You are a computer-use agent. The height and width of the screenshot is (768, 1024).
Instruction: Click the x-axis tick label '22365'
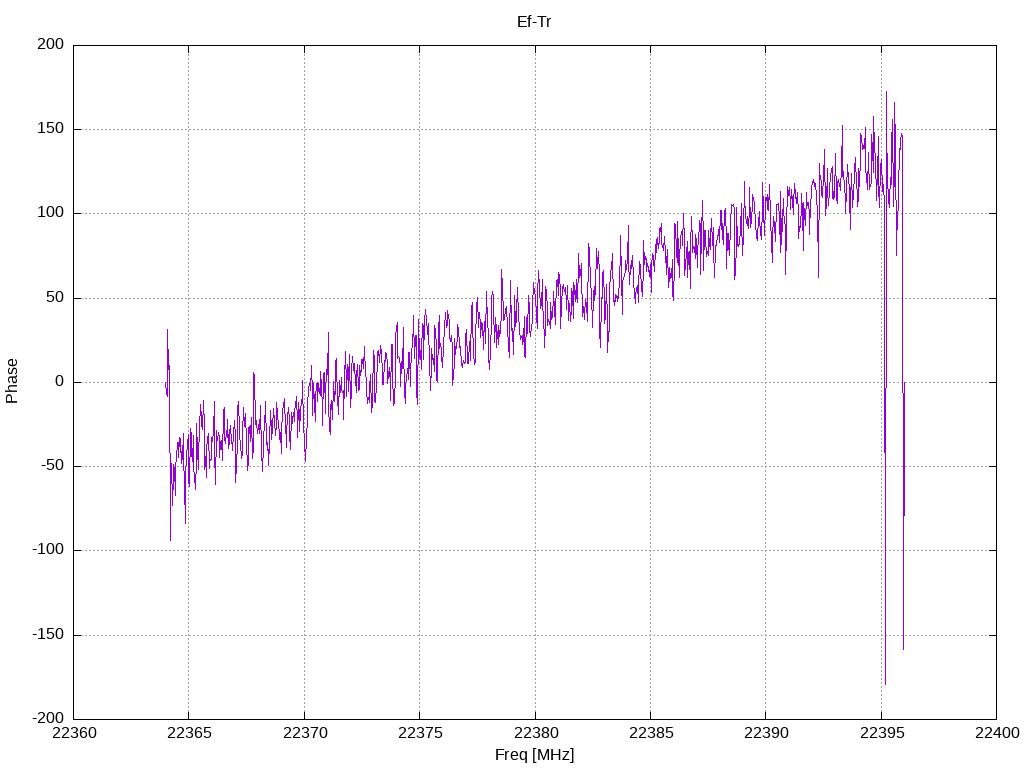[189, 733]
